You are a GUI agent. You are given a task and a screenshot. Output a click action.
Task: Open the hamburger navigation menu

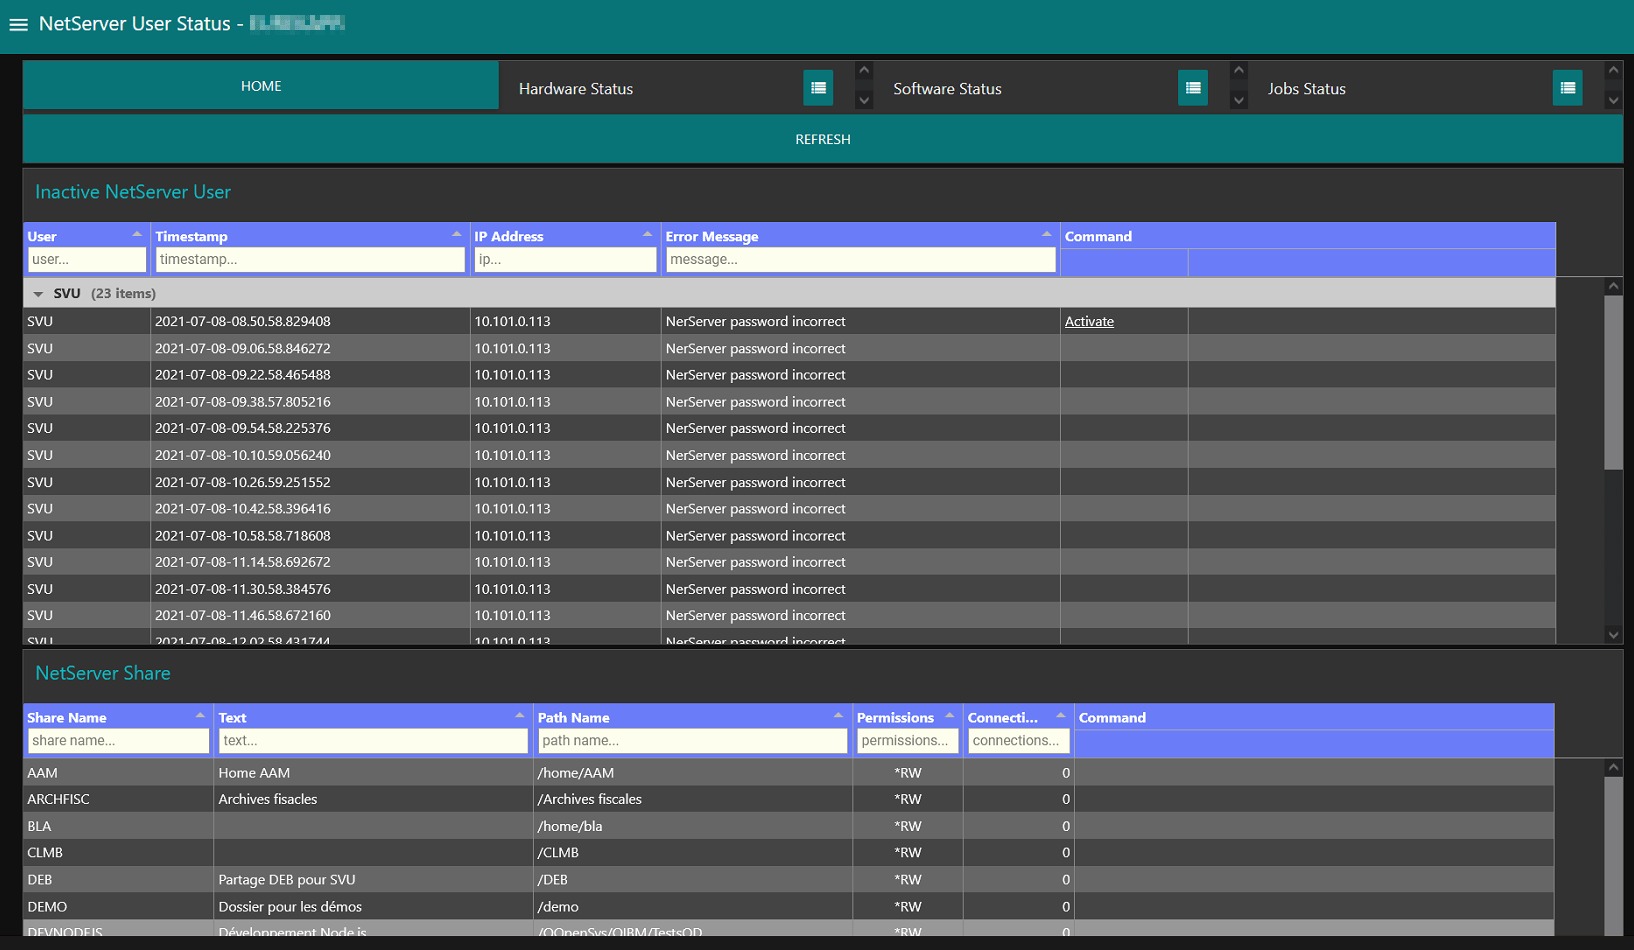coord(18,24)
